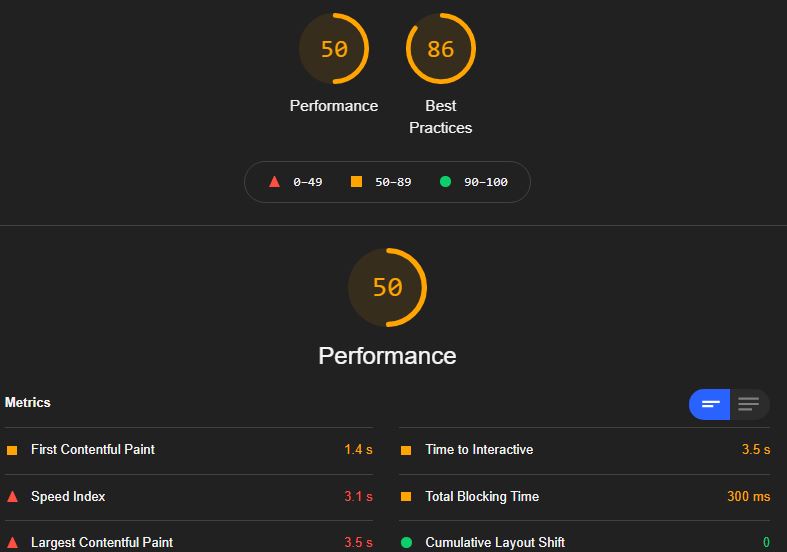Click the red triangle 0-49 legend icon

pyautogui.click(x=274, y=182)
